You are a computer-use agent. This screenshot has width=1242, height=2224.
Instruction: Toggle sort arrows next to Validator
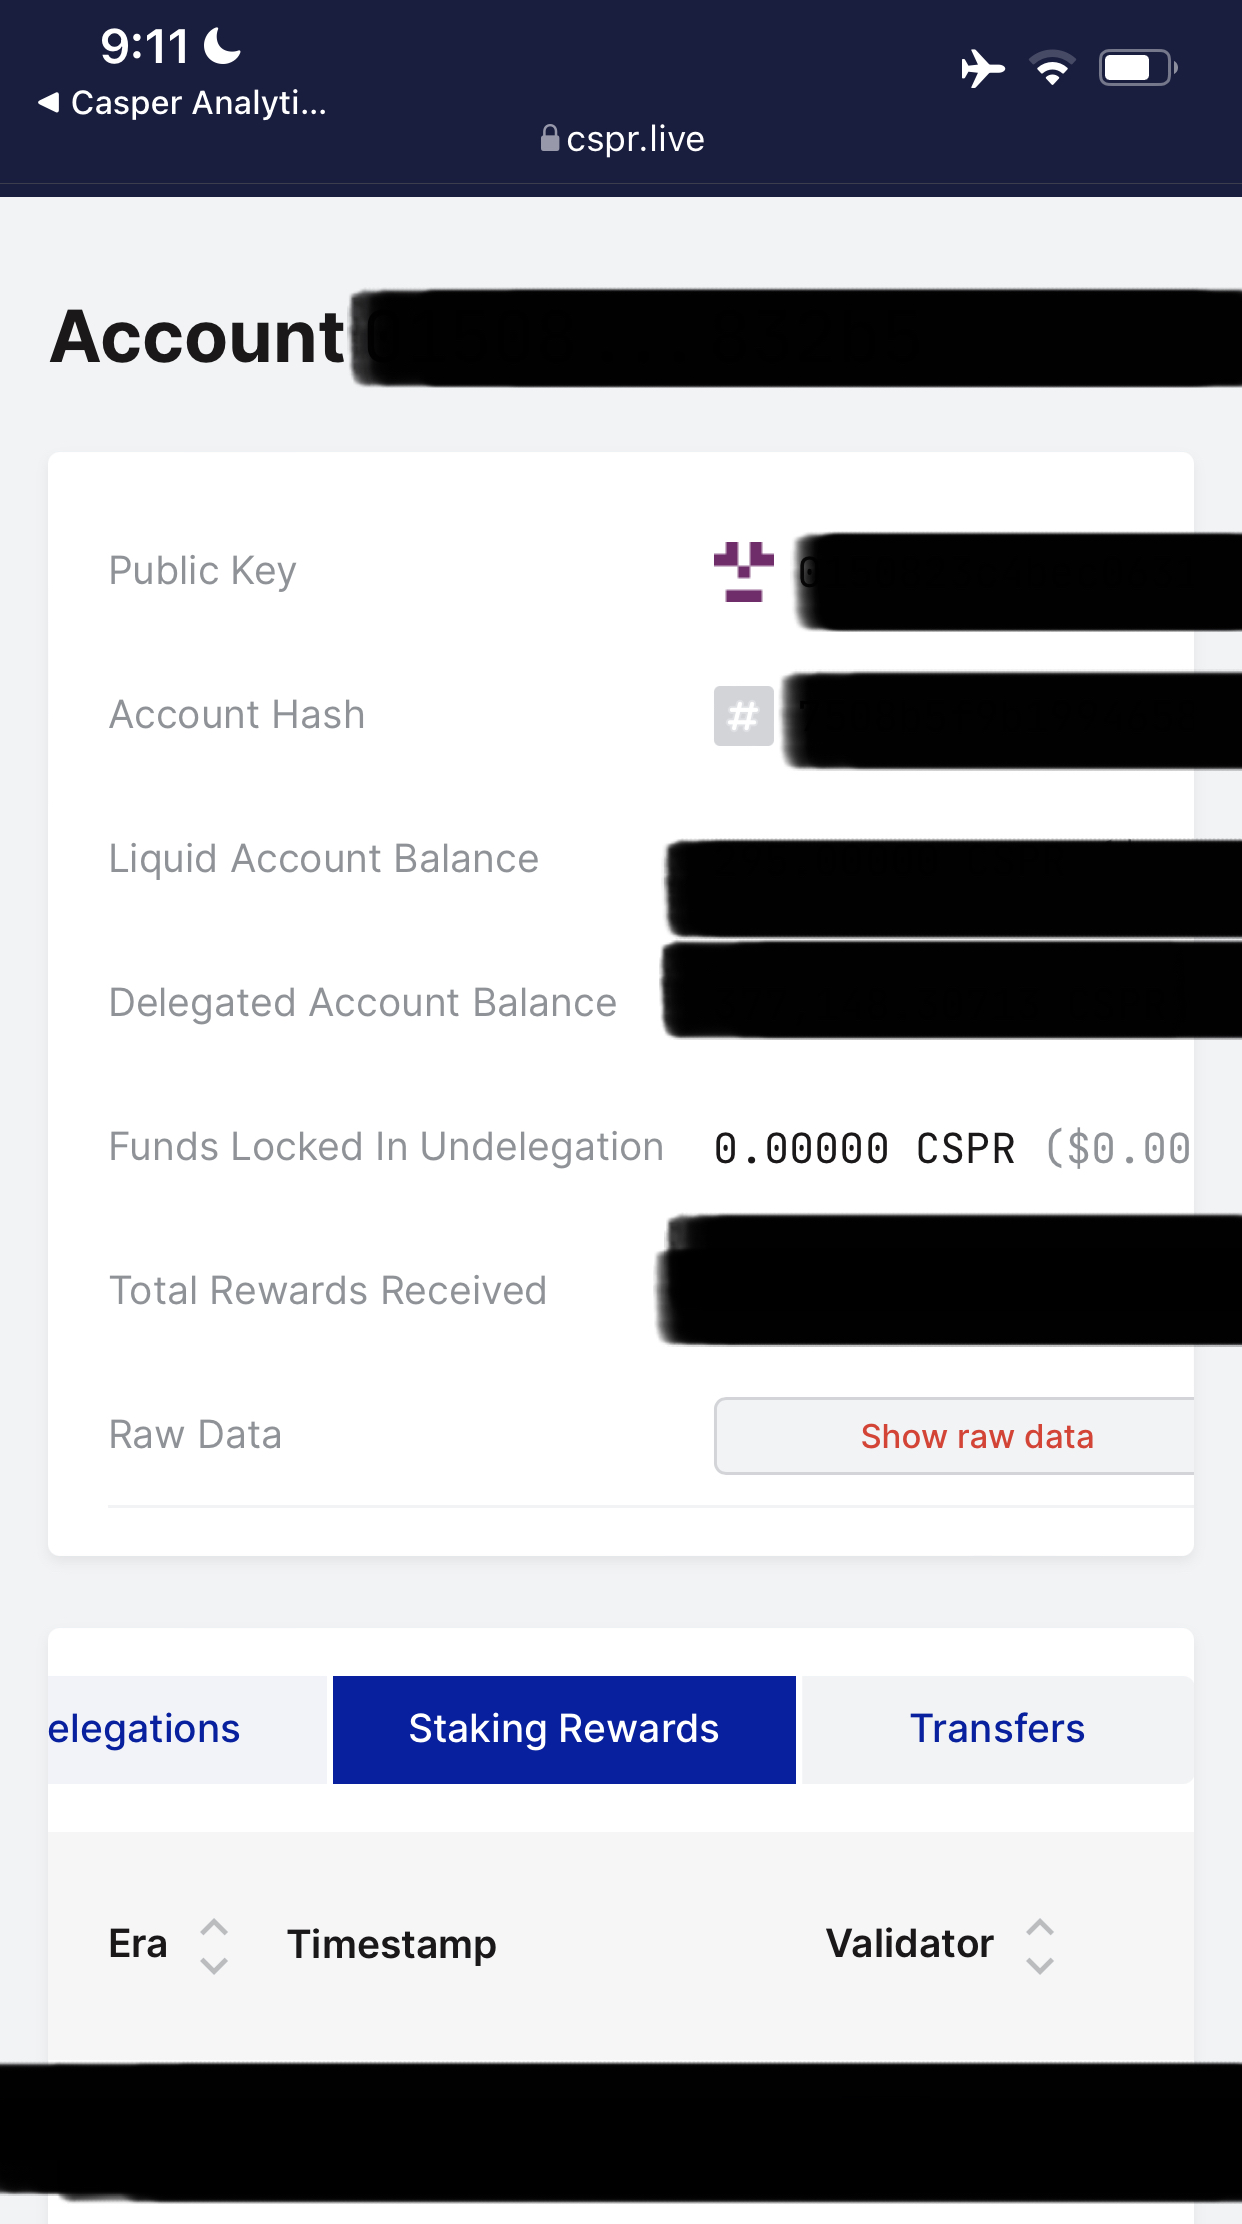pos(1040,1945)
